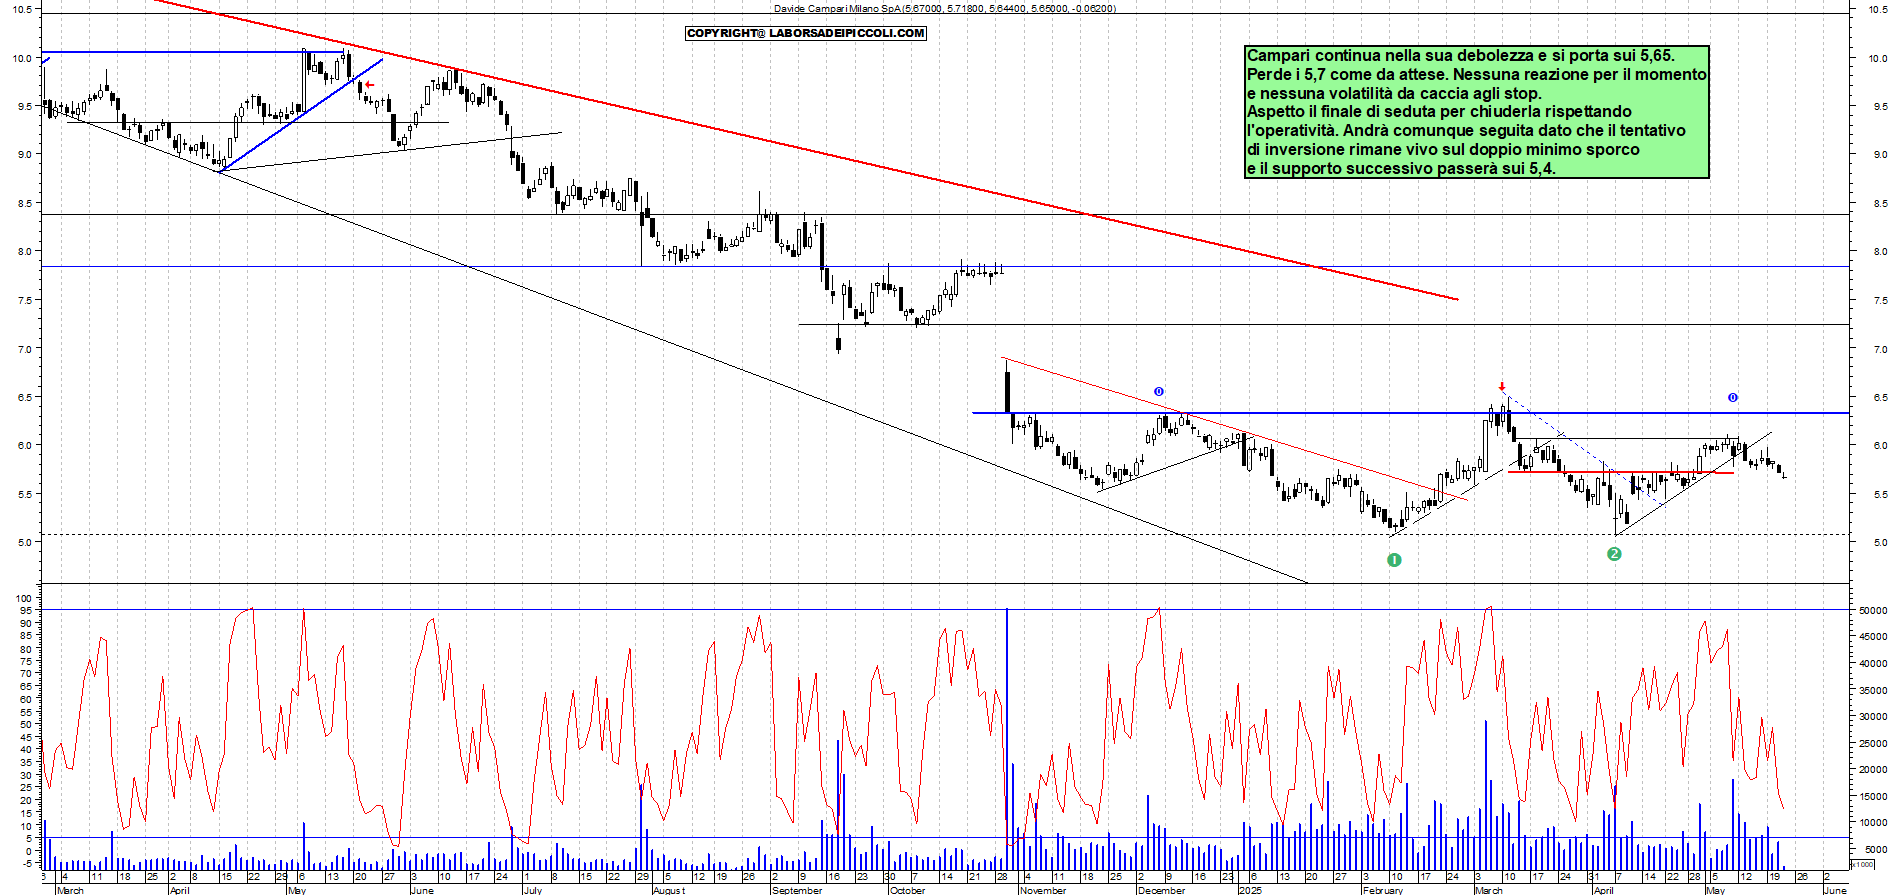Click the line 'e il supporto successivo passerà sui 5,4'
The width and height of the screenshot is (1890, 895).
coord(1401,168)
